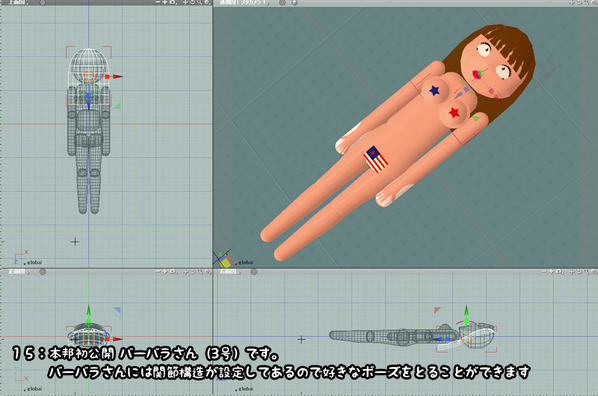Open the 右面図 view name menu
The image size is (598, 396).
pos(230,272)
